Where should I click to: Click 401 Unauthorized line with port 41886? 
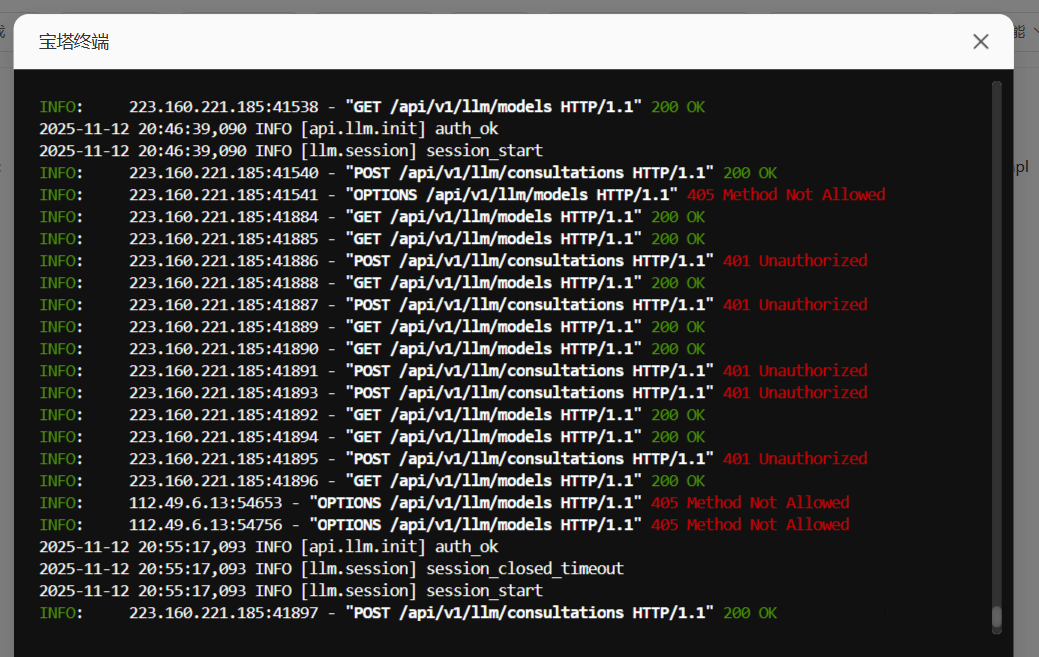click(x=453, y=260)
